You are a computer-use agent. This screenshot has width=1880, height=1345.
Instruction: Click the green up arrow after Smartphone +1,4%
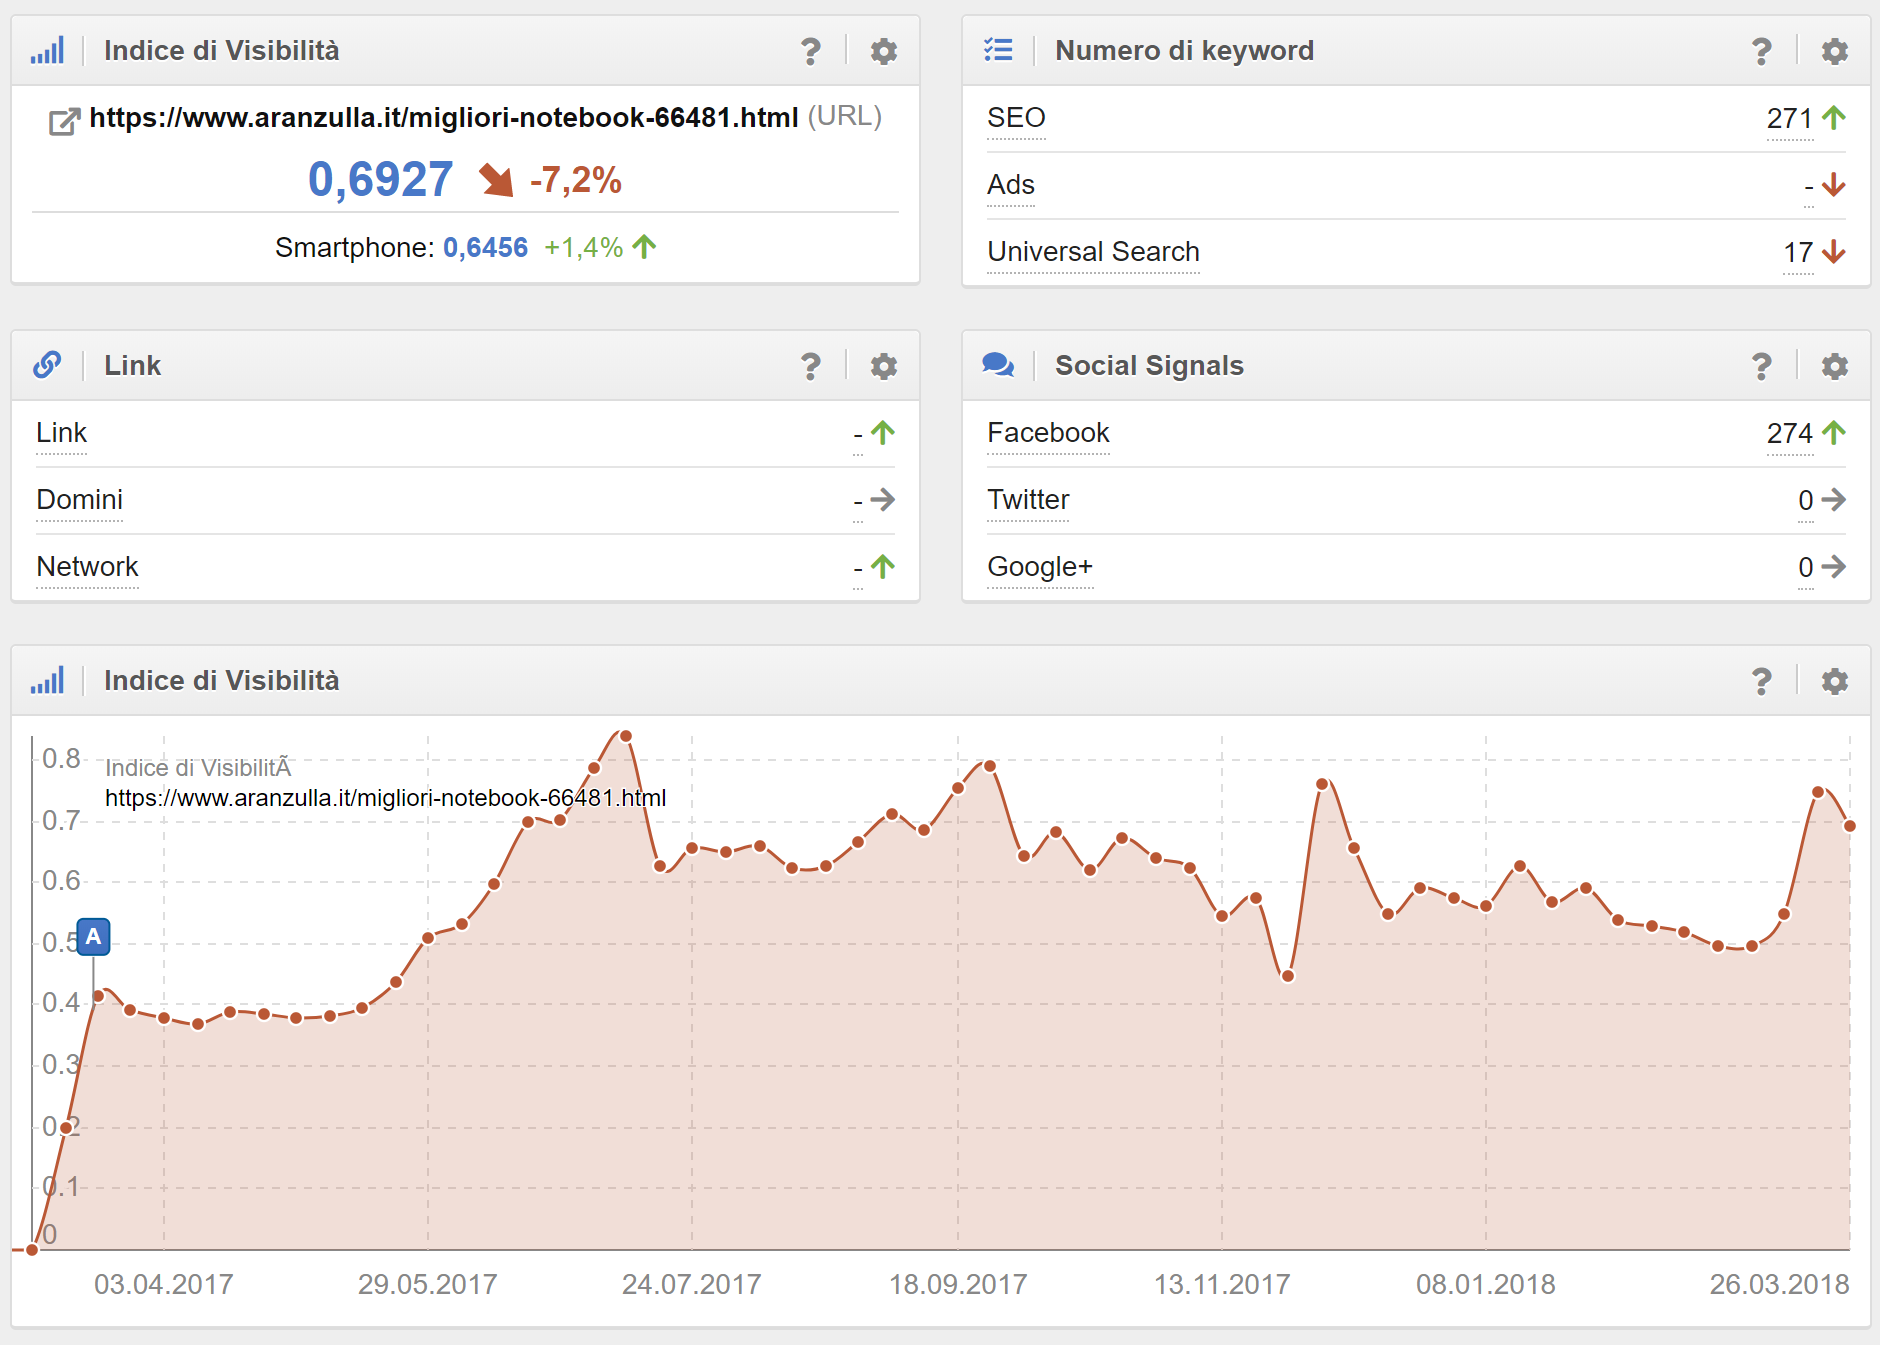tap(645, 246)
